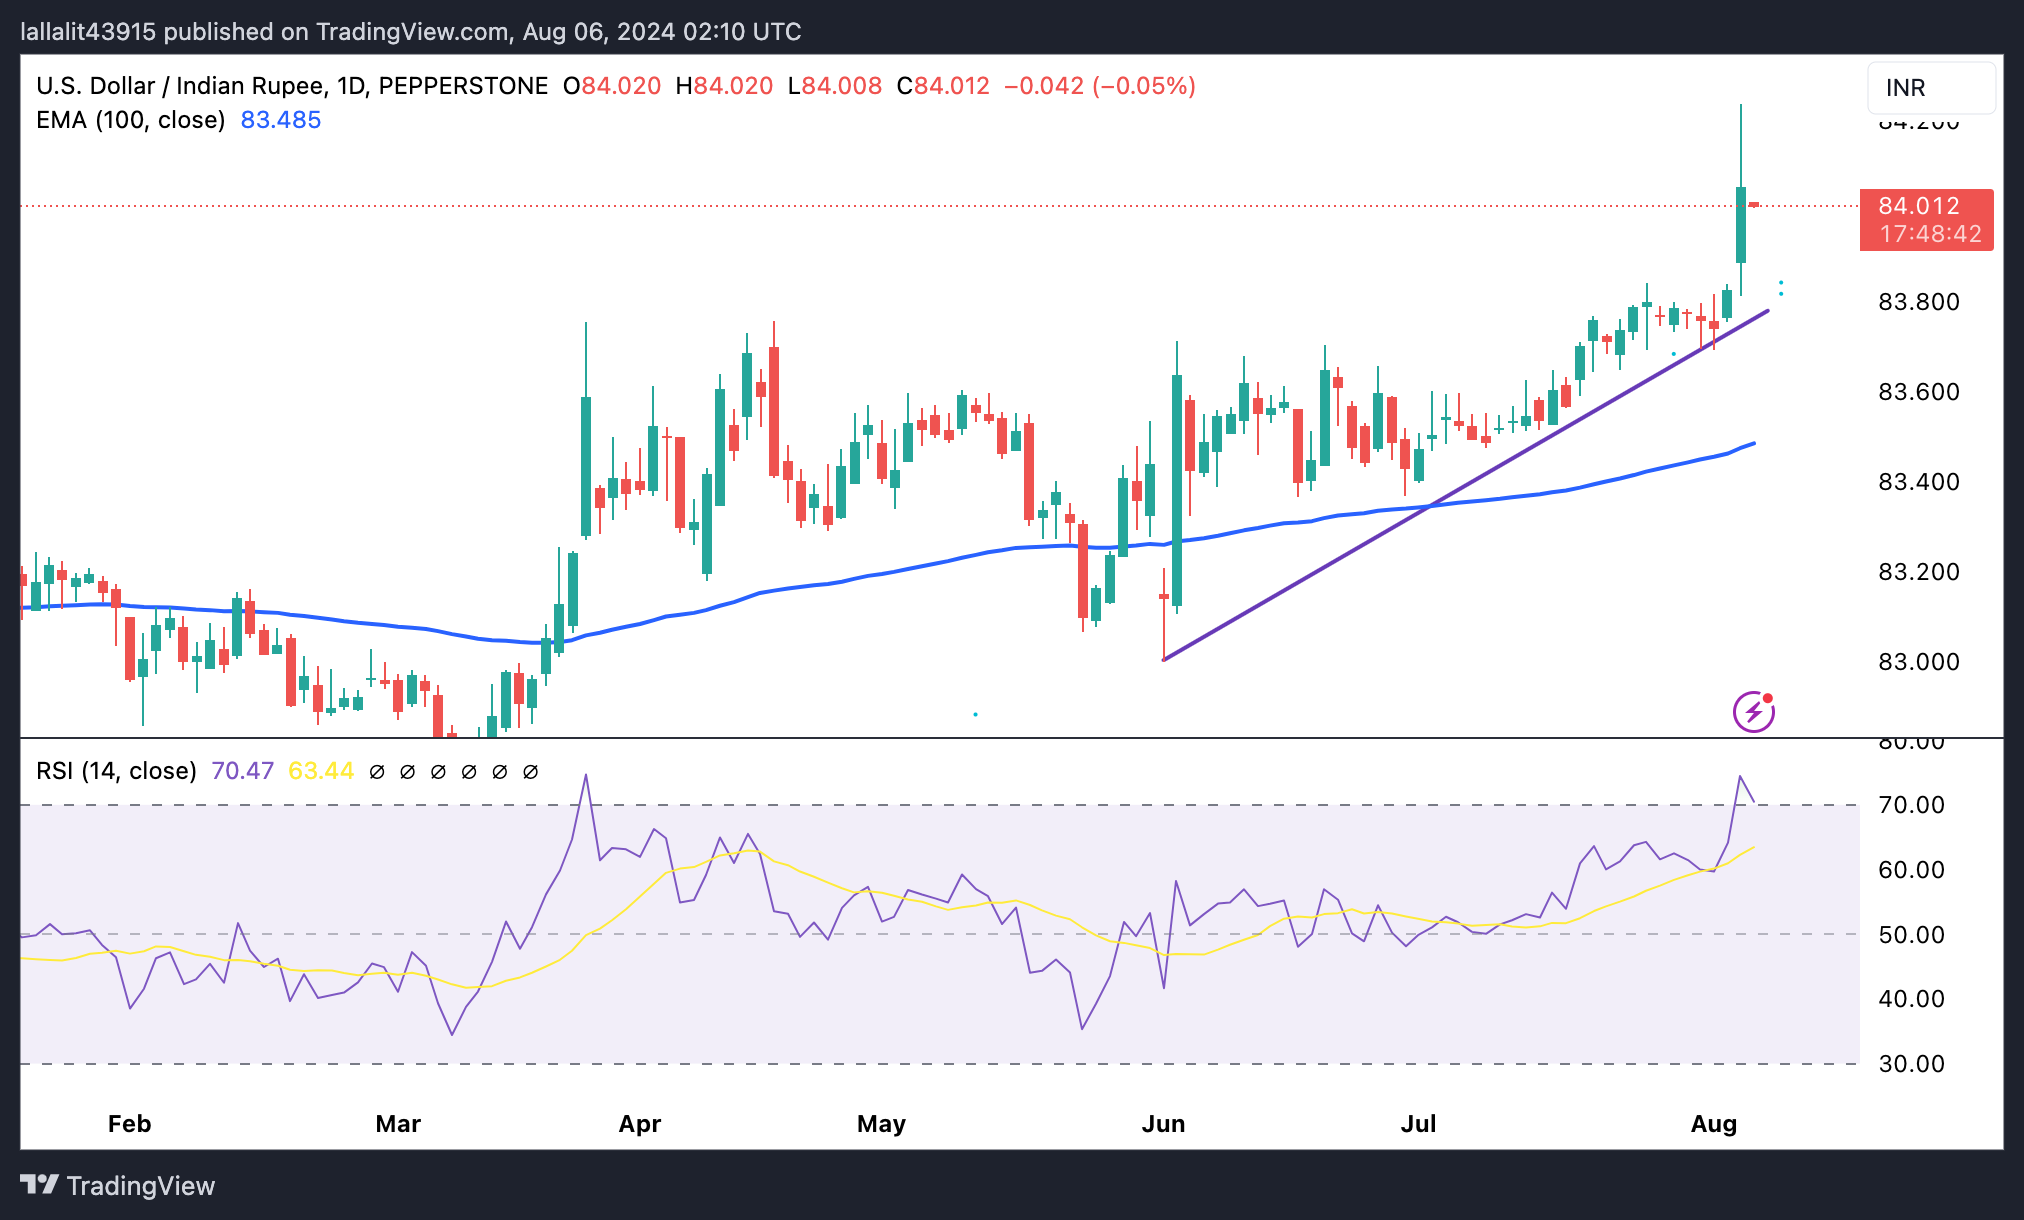The height and width of the screenshot is (1220, 2024).
Task: Click the TradingView logo icon
Action: tap(40, 1185)
